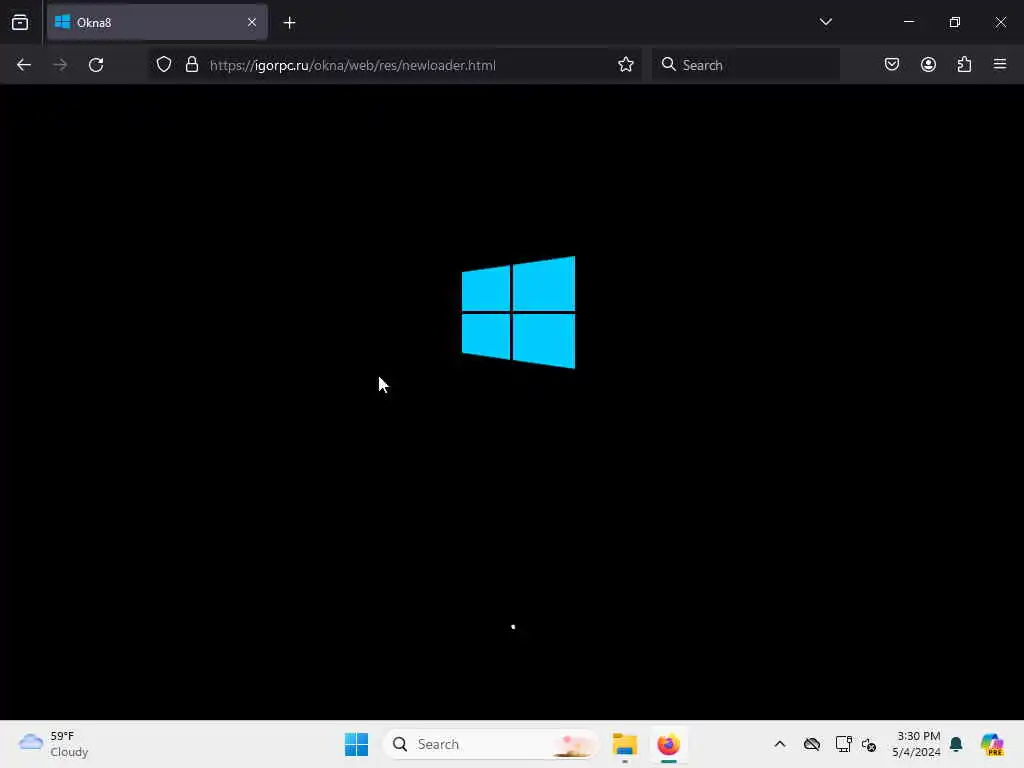This screenshot has height=768, width=1024.
Task: View site security padlock information
Action: point(191,65)
